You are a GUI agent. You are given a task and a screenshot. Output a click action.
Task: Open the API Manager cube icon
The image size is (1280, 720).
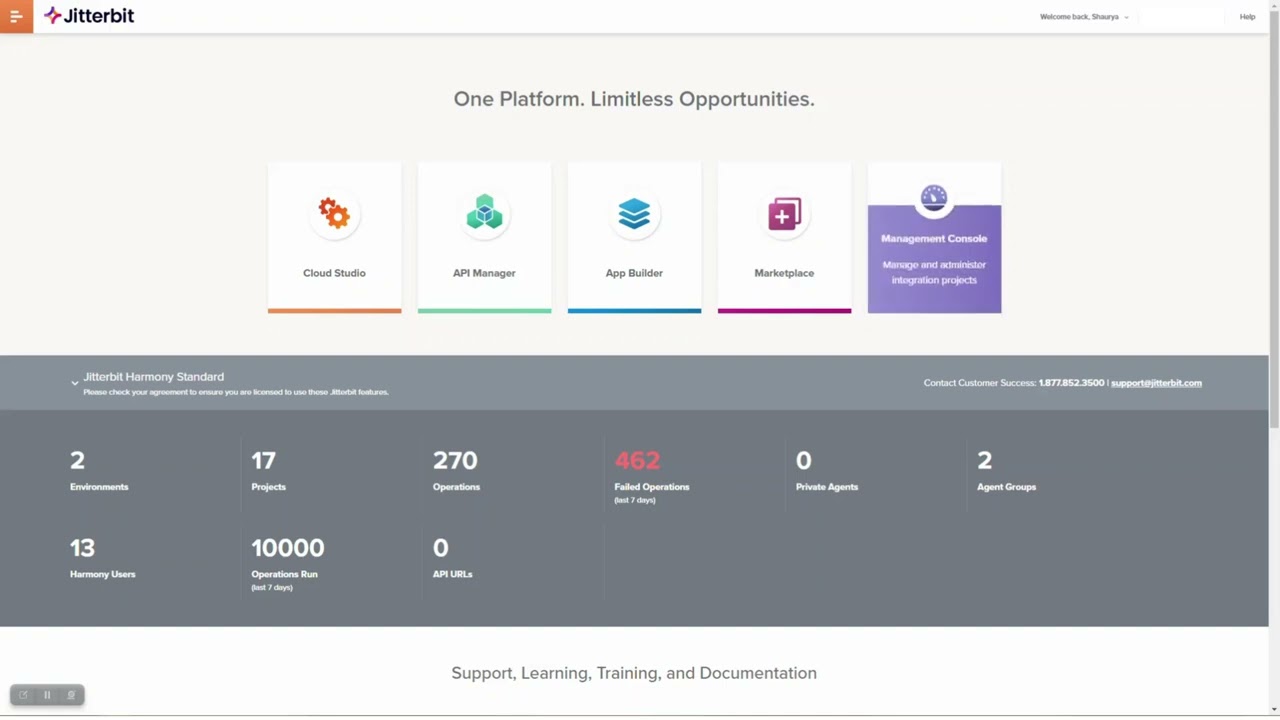[484, 213]
